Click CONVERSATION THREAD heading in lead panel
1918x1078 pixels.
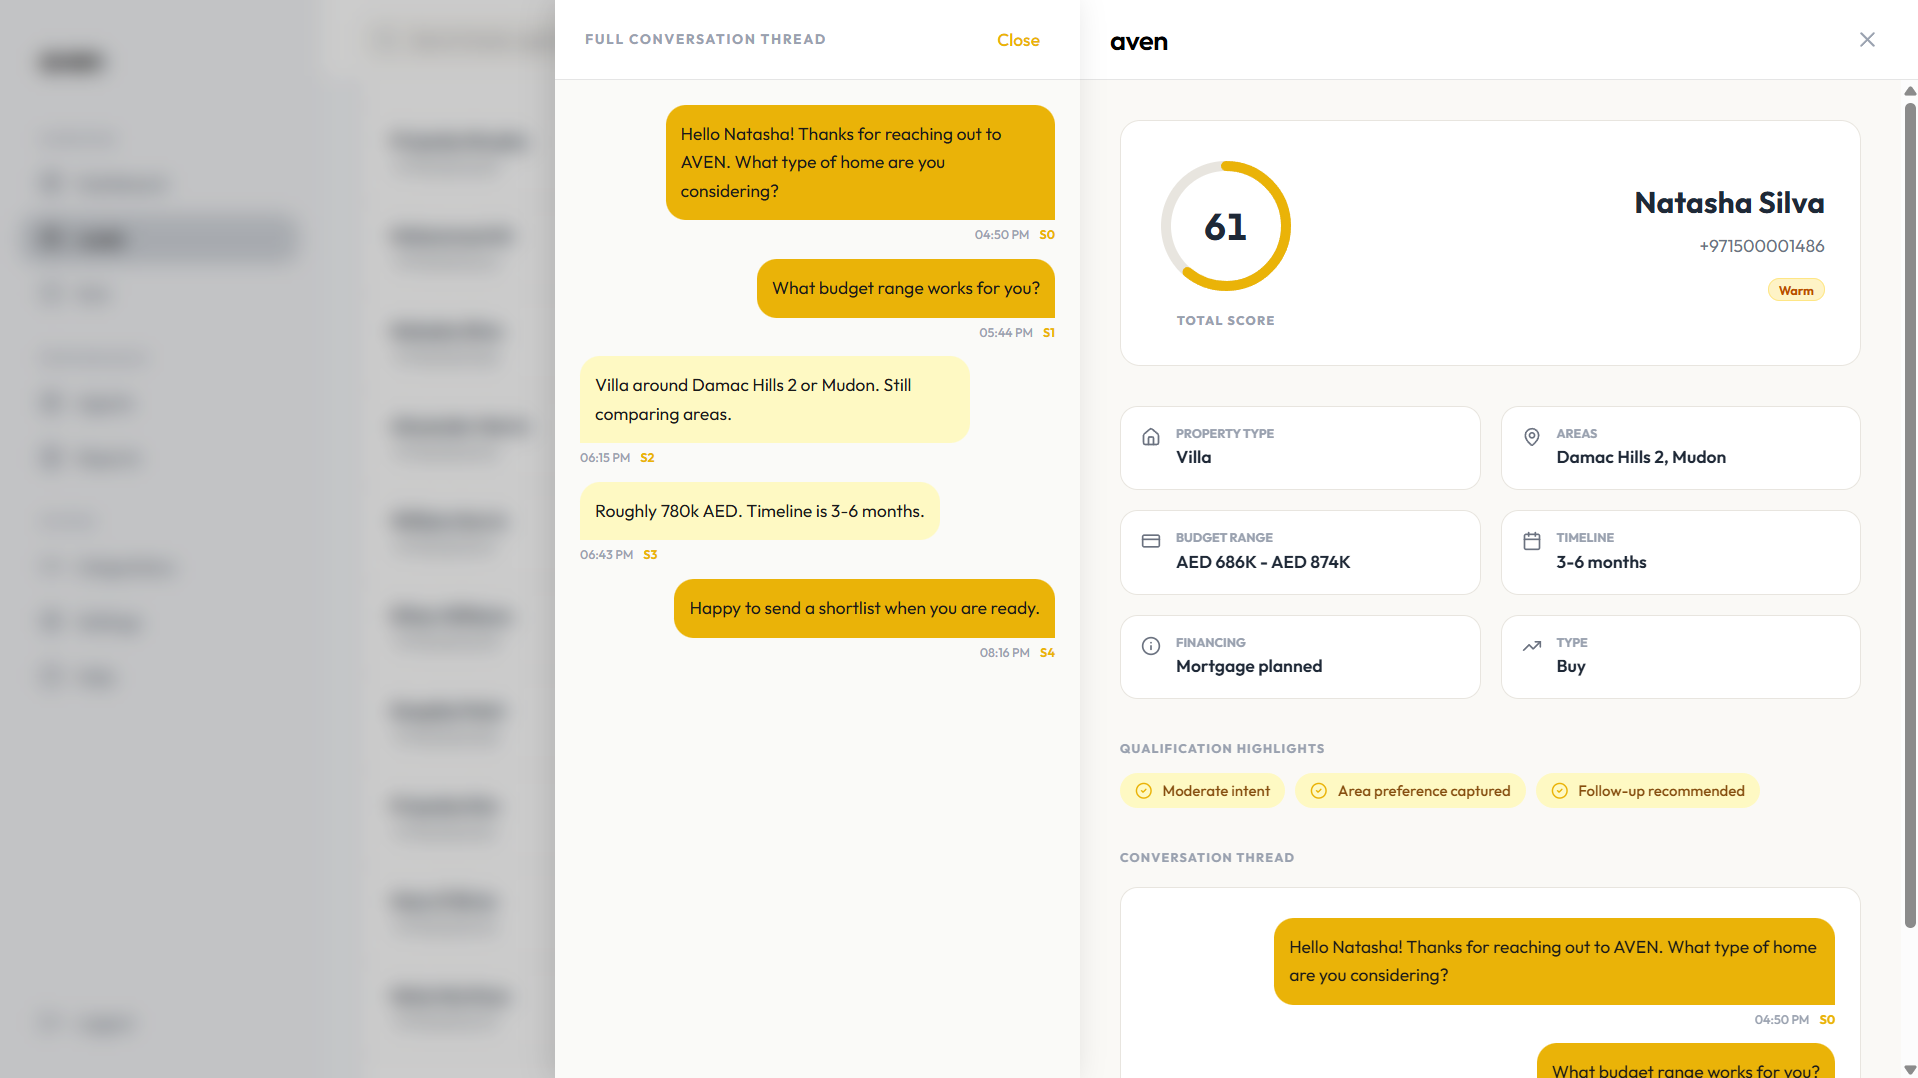click(1207, 858)
